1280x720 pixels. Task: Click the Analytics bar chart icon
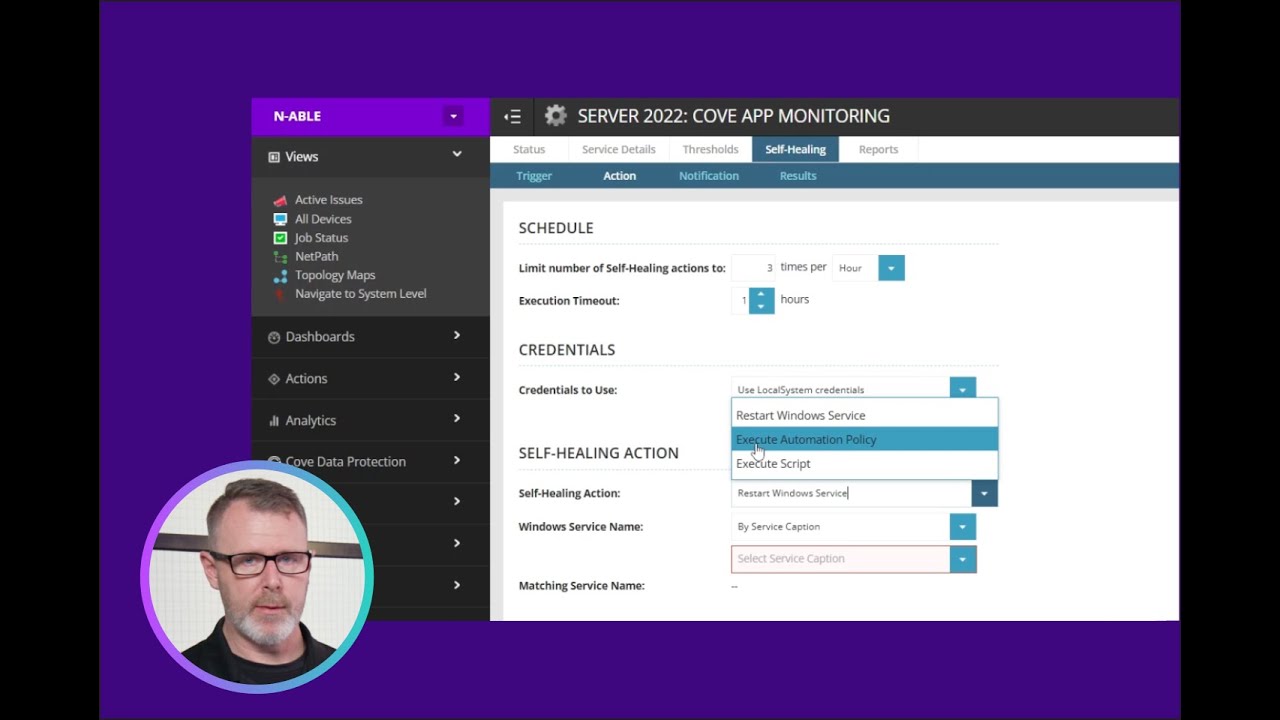click(x=274, y=421)
